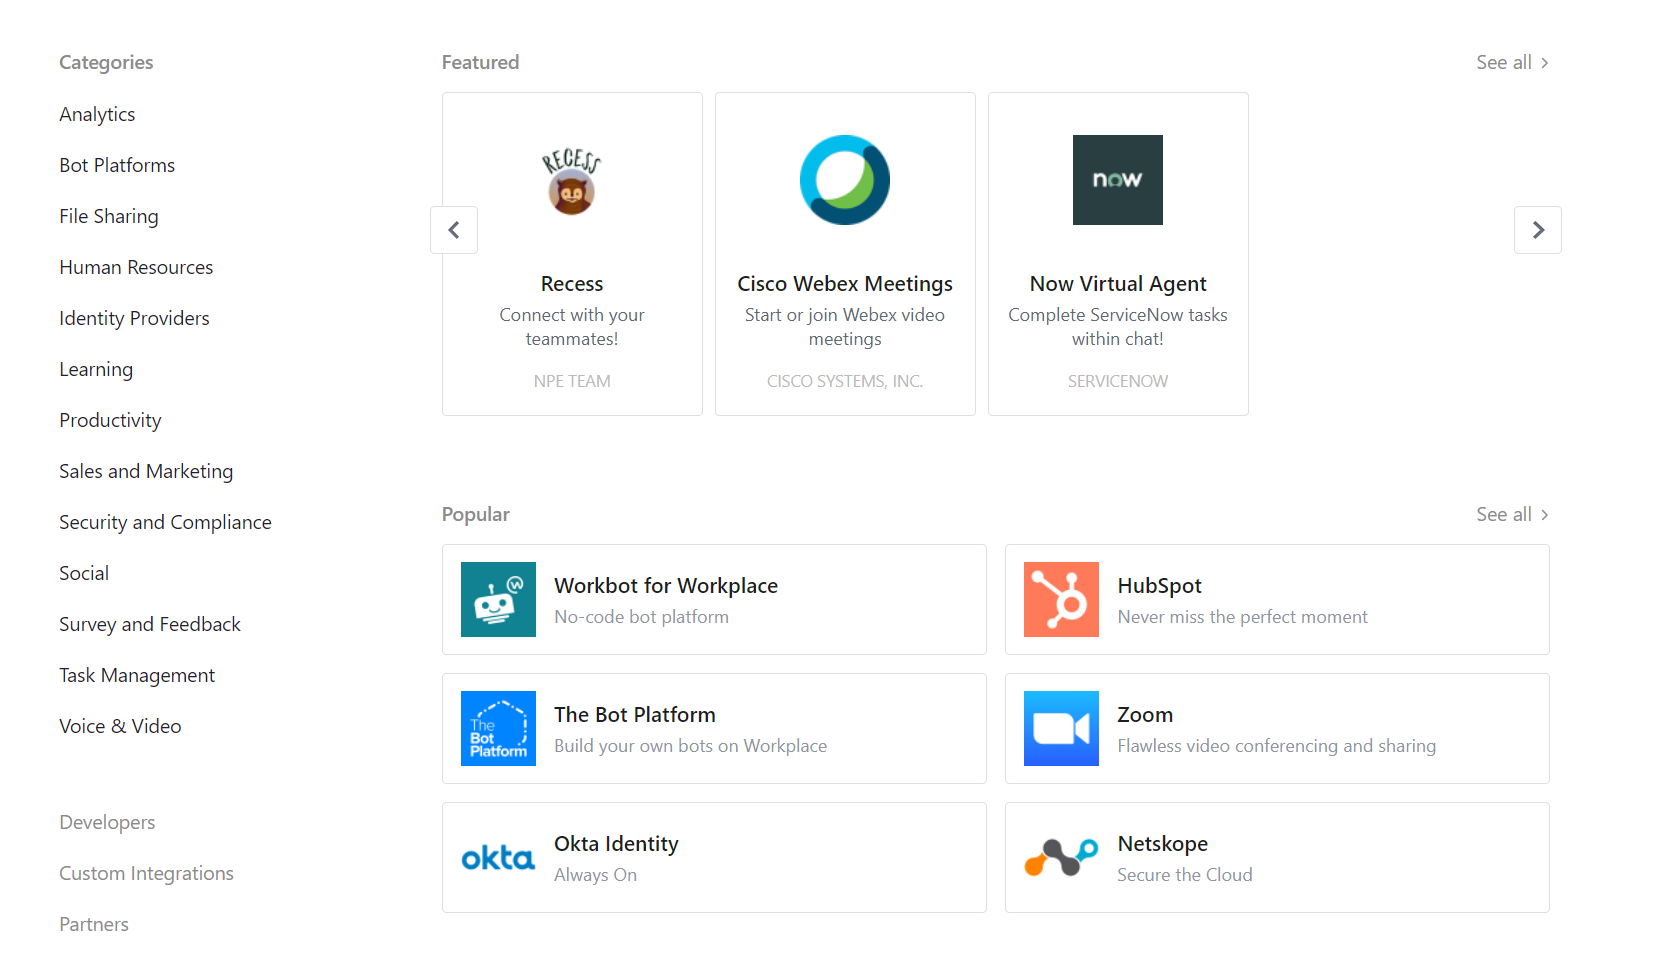1655x967 pixels.
Task: Click the Zoom camera icon
Action: pos(1061,728)
